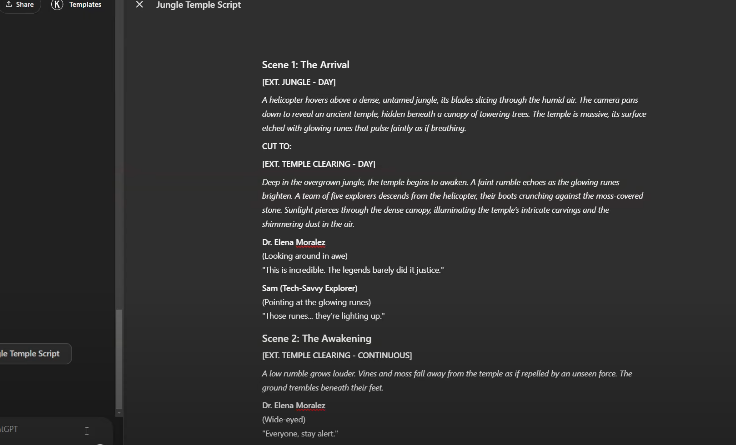Screen dimensions: 736x445
Task: Click the Share button label
Action: (x=24, y=5)
